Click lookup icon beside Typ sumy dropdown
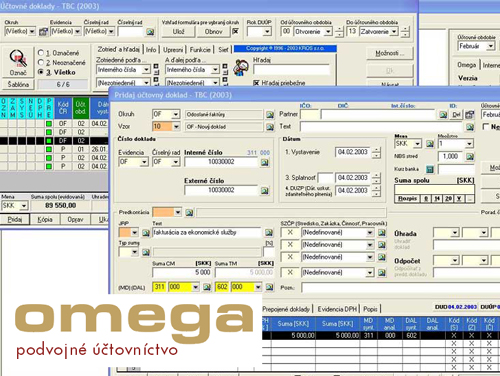Image resolution: width=500 pixels, height=376 pixels. click(x=146, y=252)
